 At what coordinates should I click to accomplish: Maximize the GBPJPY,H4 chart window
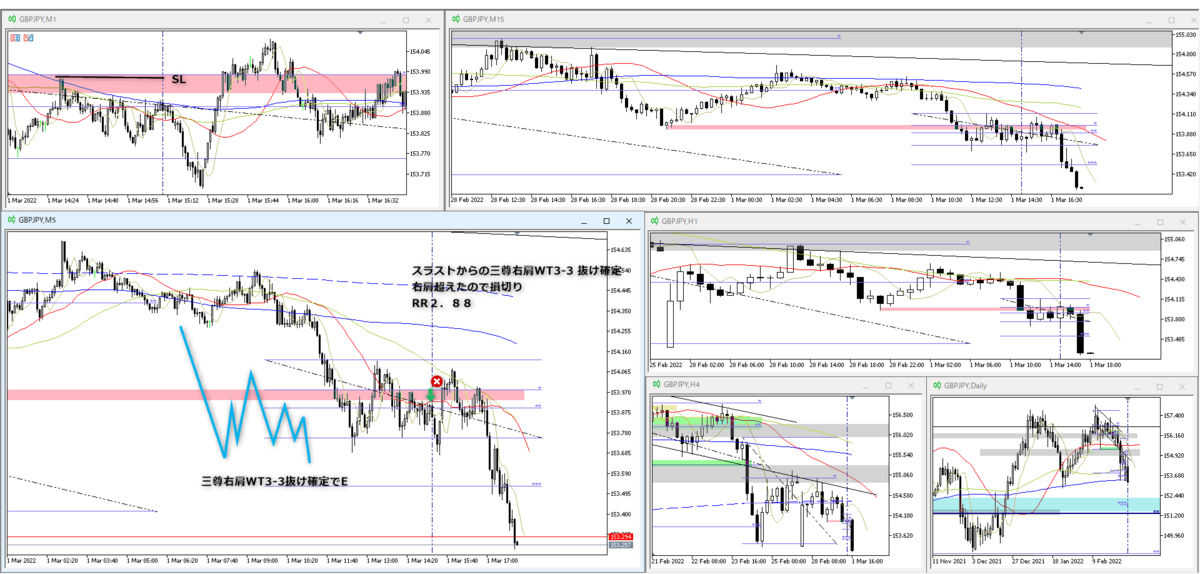click(889, 384)
